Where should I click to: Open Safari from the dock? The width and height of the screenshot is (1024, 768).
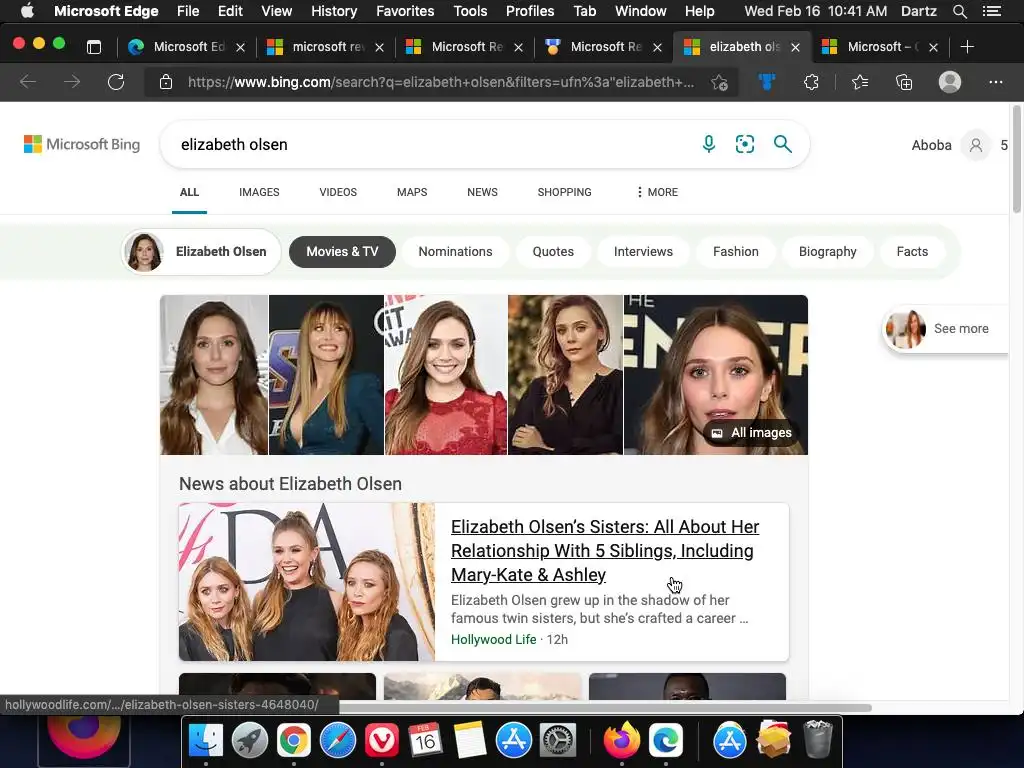[338, 740]
